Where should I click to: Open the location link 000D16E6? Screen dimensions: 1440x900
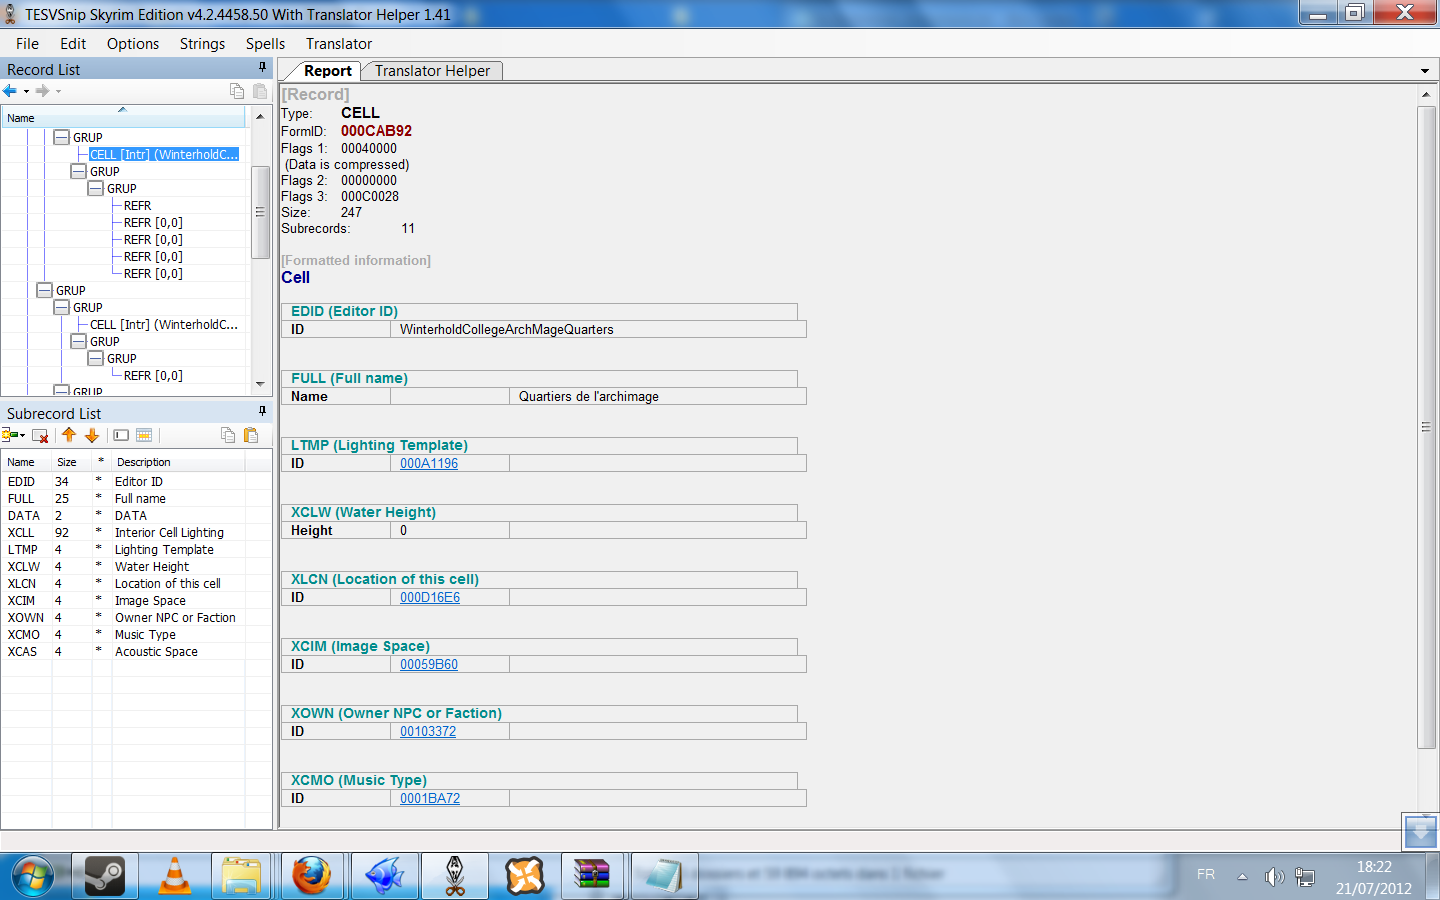coord(430,597)
